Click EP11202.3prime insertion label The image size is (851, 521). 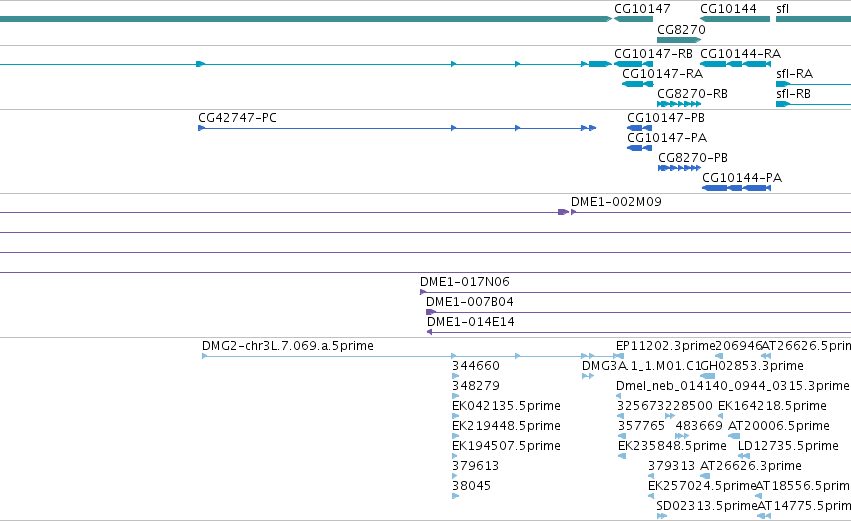665,346
